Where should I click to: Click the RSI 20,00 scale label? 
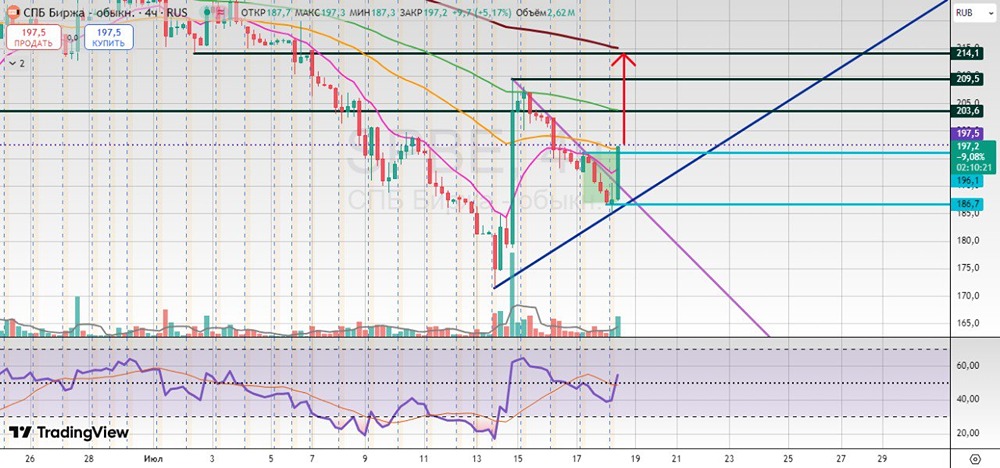pyautogui.click(x=967, y=433)
